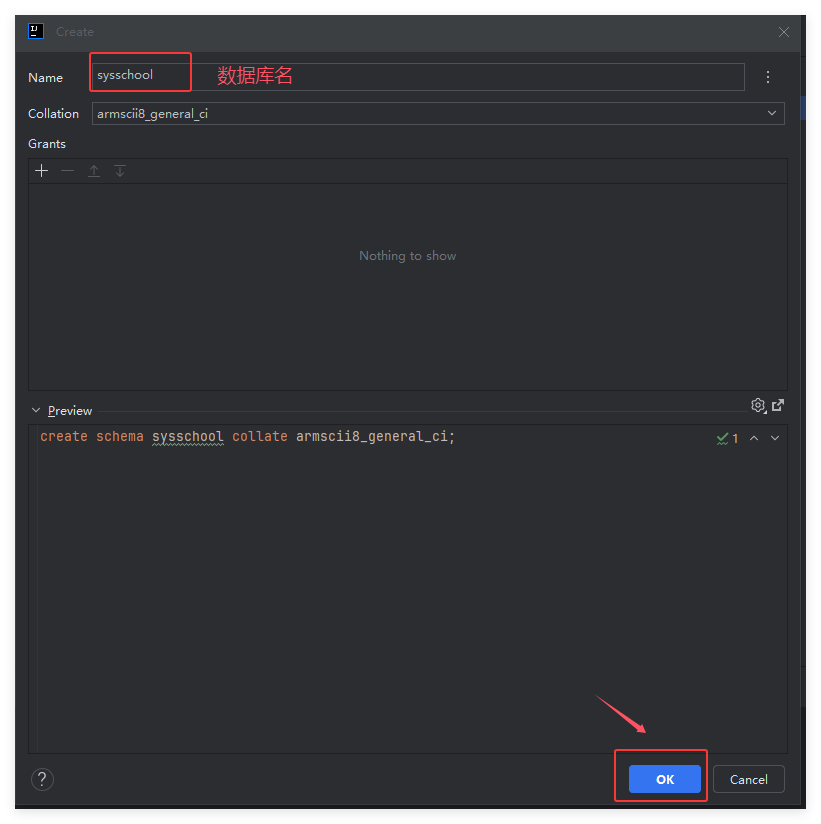The height and width of the screenshot is (824, 821).
Task: Click the remove grant minus icon
Action: coord(67,171)
